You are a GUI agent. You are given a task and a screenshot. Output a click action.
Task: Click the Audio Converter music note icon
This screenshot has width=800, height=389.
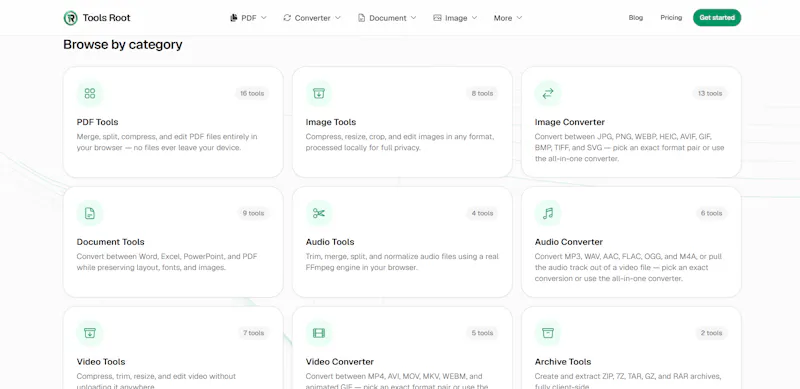tap(548, 213)
